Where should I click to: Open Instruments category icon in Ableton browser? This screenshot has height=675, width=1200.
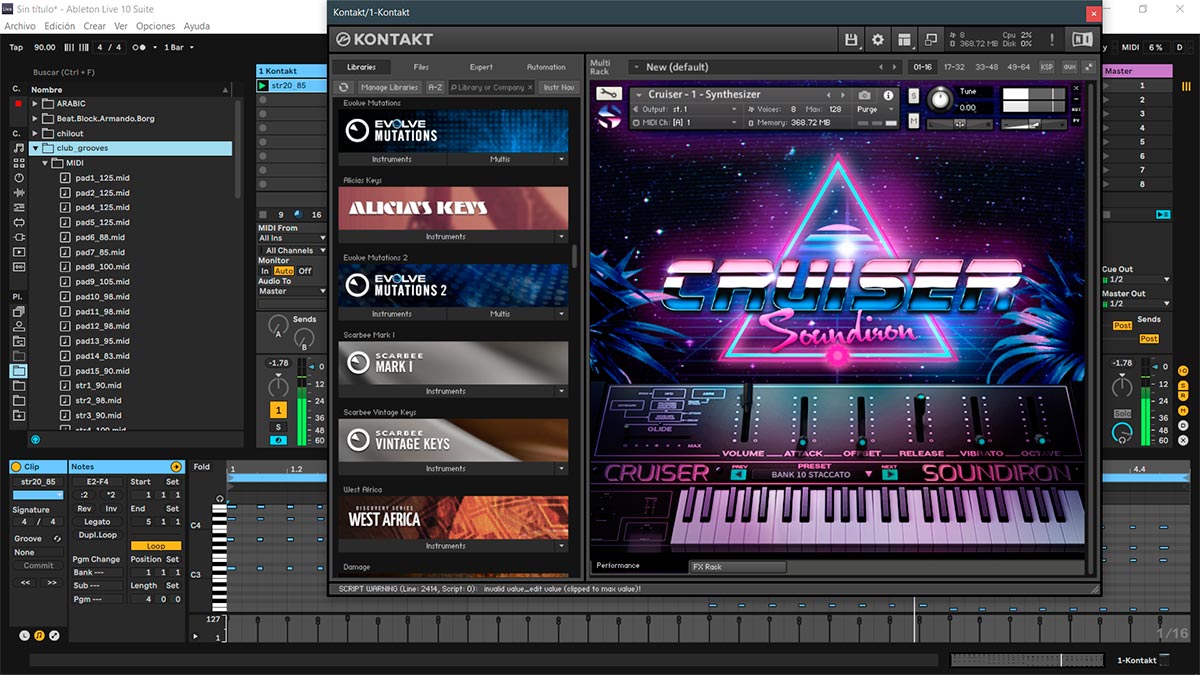point(19,178)
